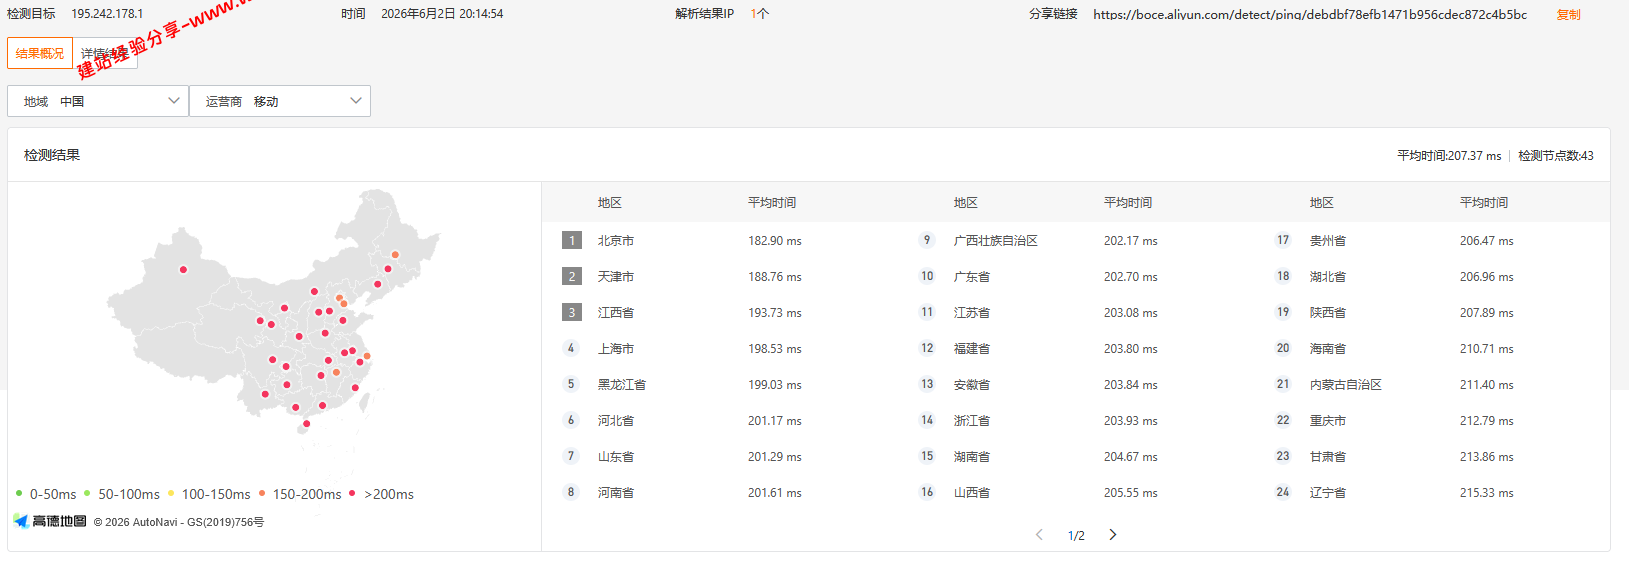Click the Hainan node marker on map
Screen dimensions: 1629x561
click(x=306, y=423)
